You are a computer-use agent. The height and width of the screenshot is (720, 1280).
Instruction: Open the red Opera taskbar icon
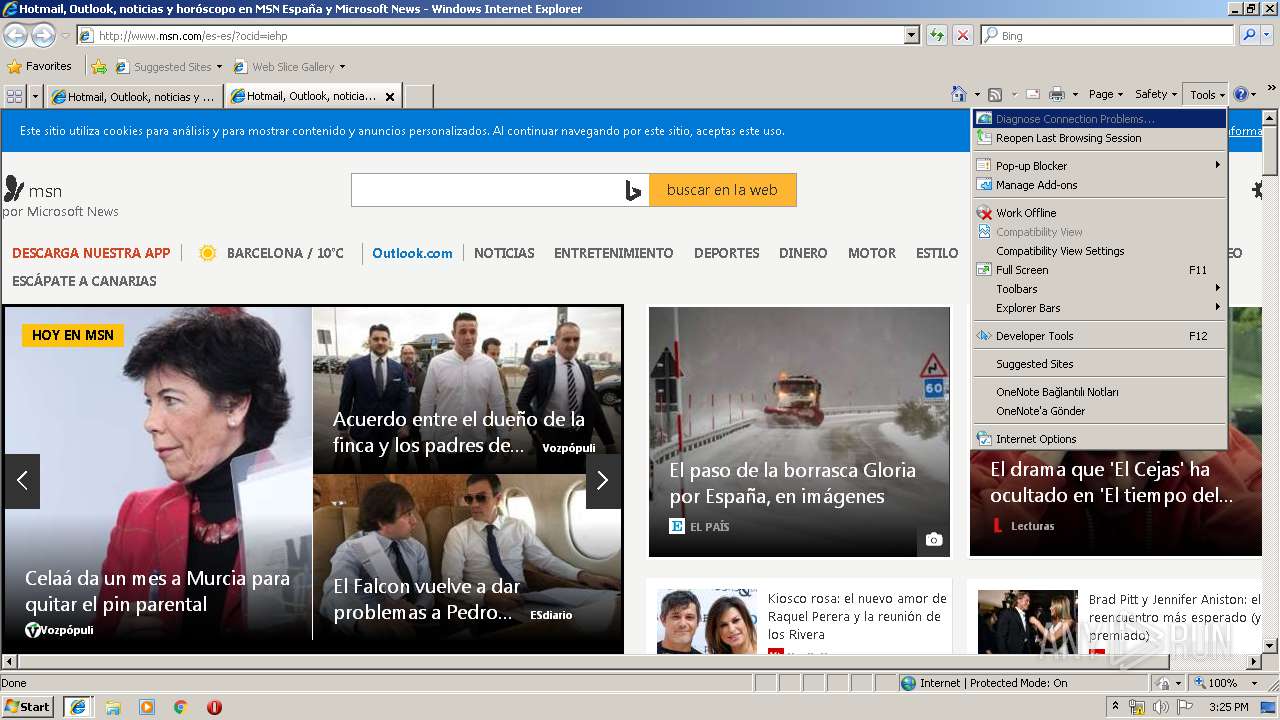coord(214,707)
